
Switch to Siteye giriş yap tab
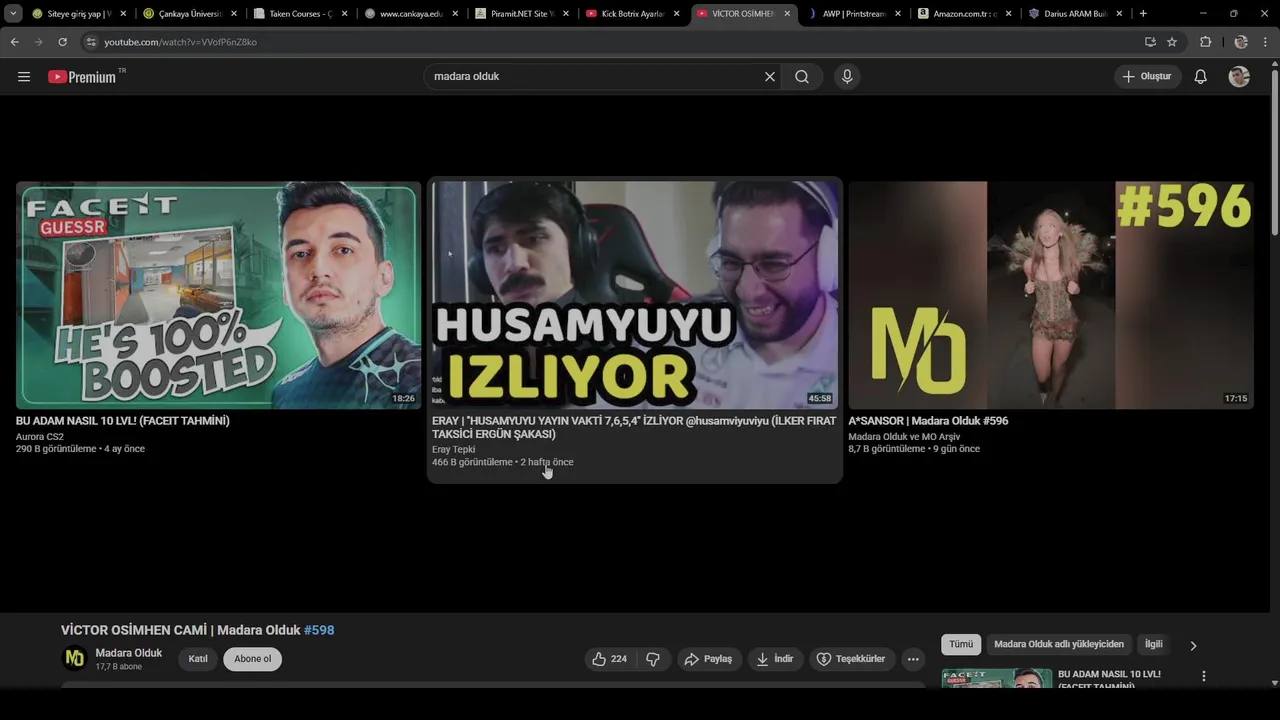point(79,14)
